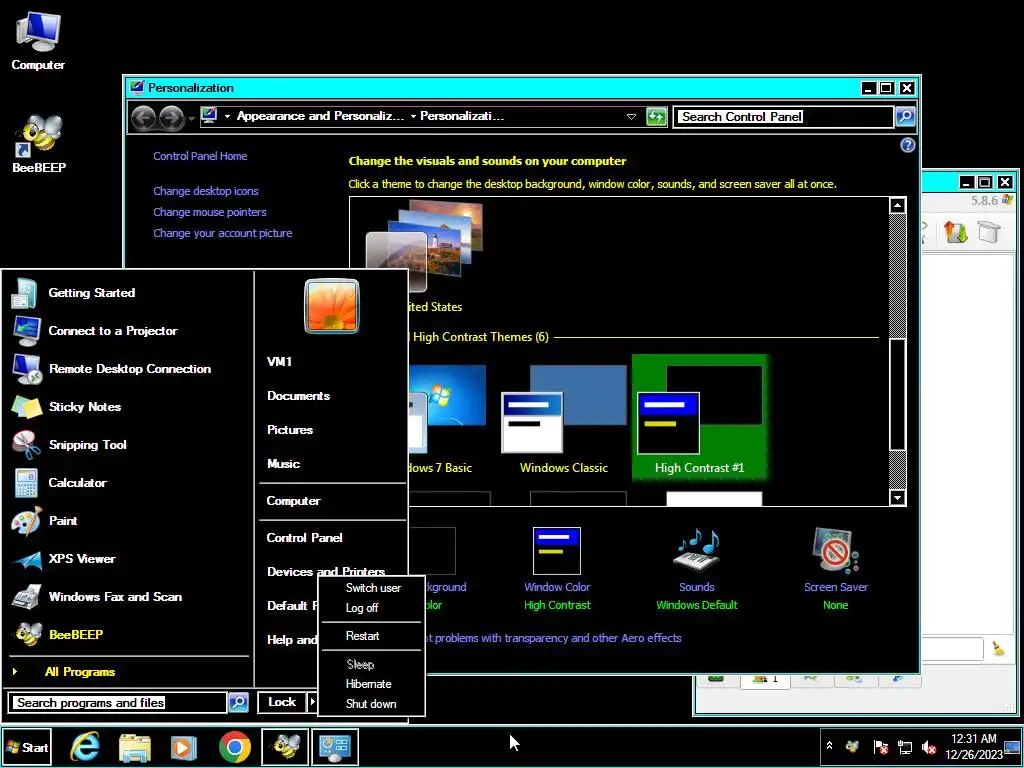This screenshot has height=768, width=1024.
Task: Open Internet Explorer from the taskbar
Action: pos(85,746)
